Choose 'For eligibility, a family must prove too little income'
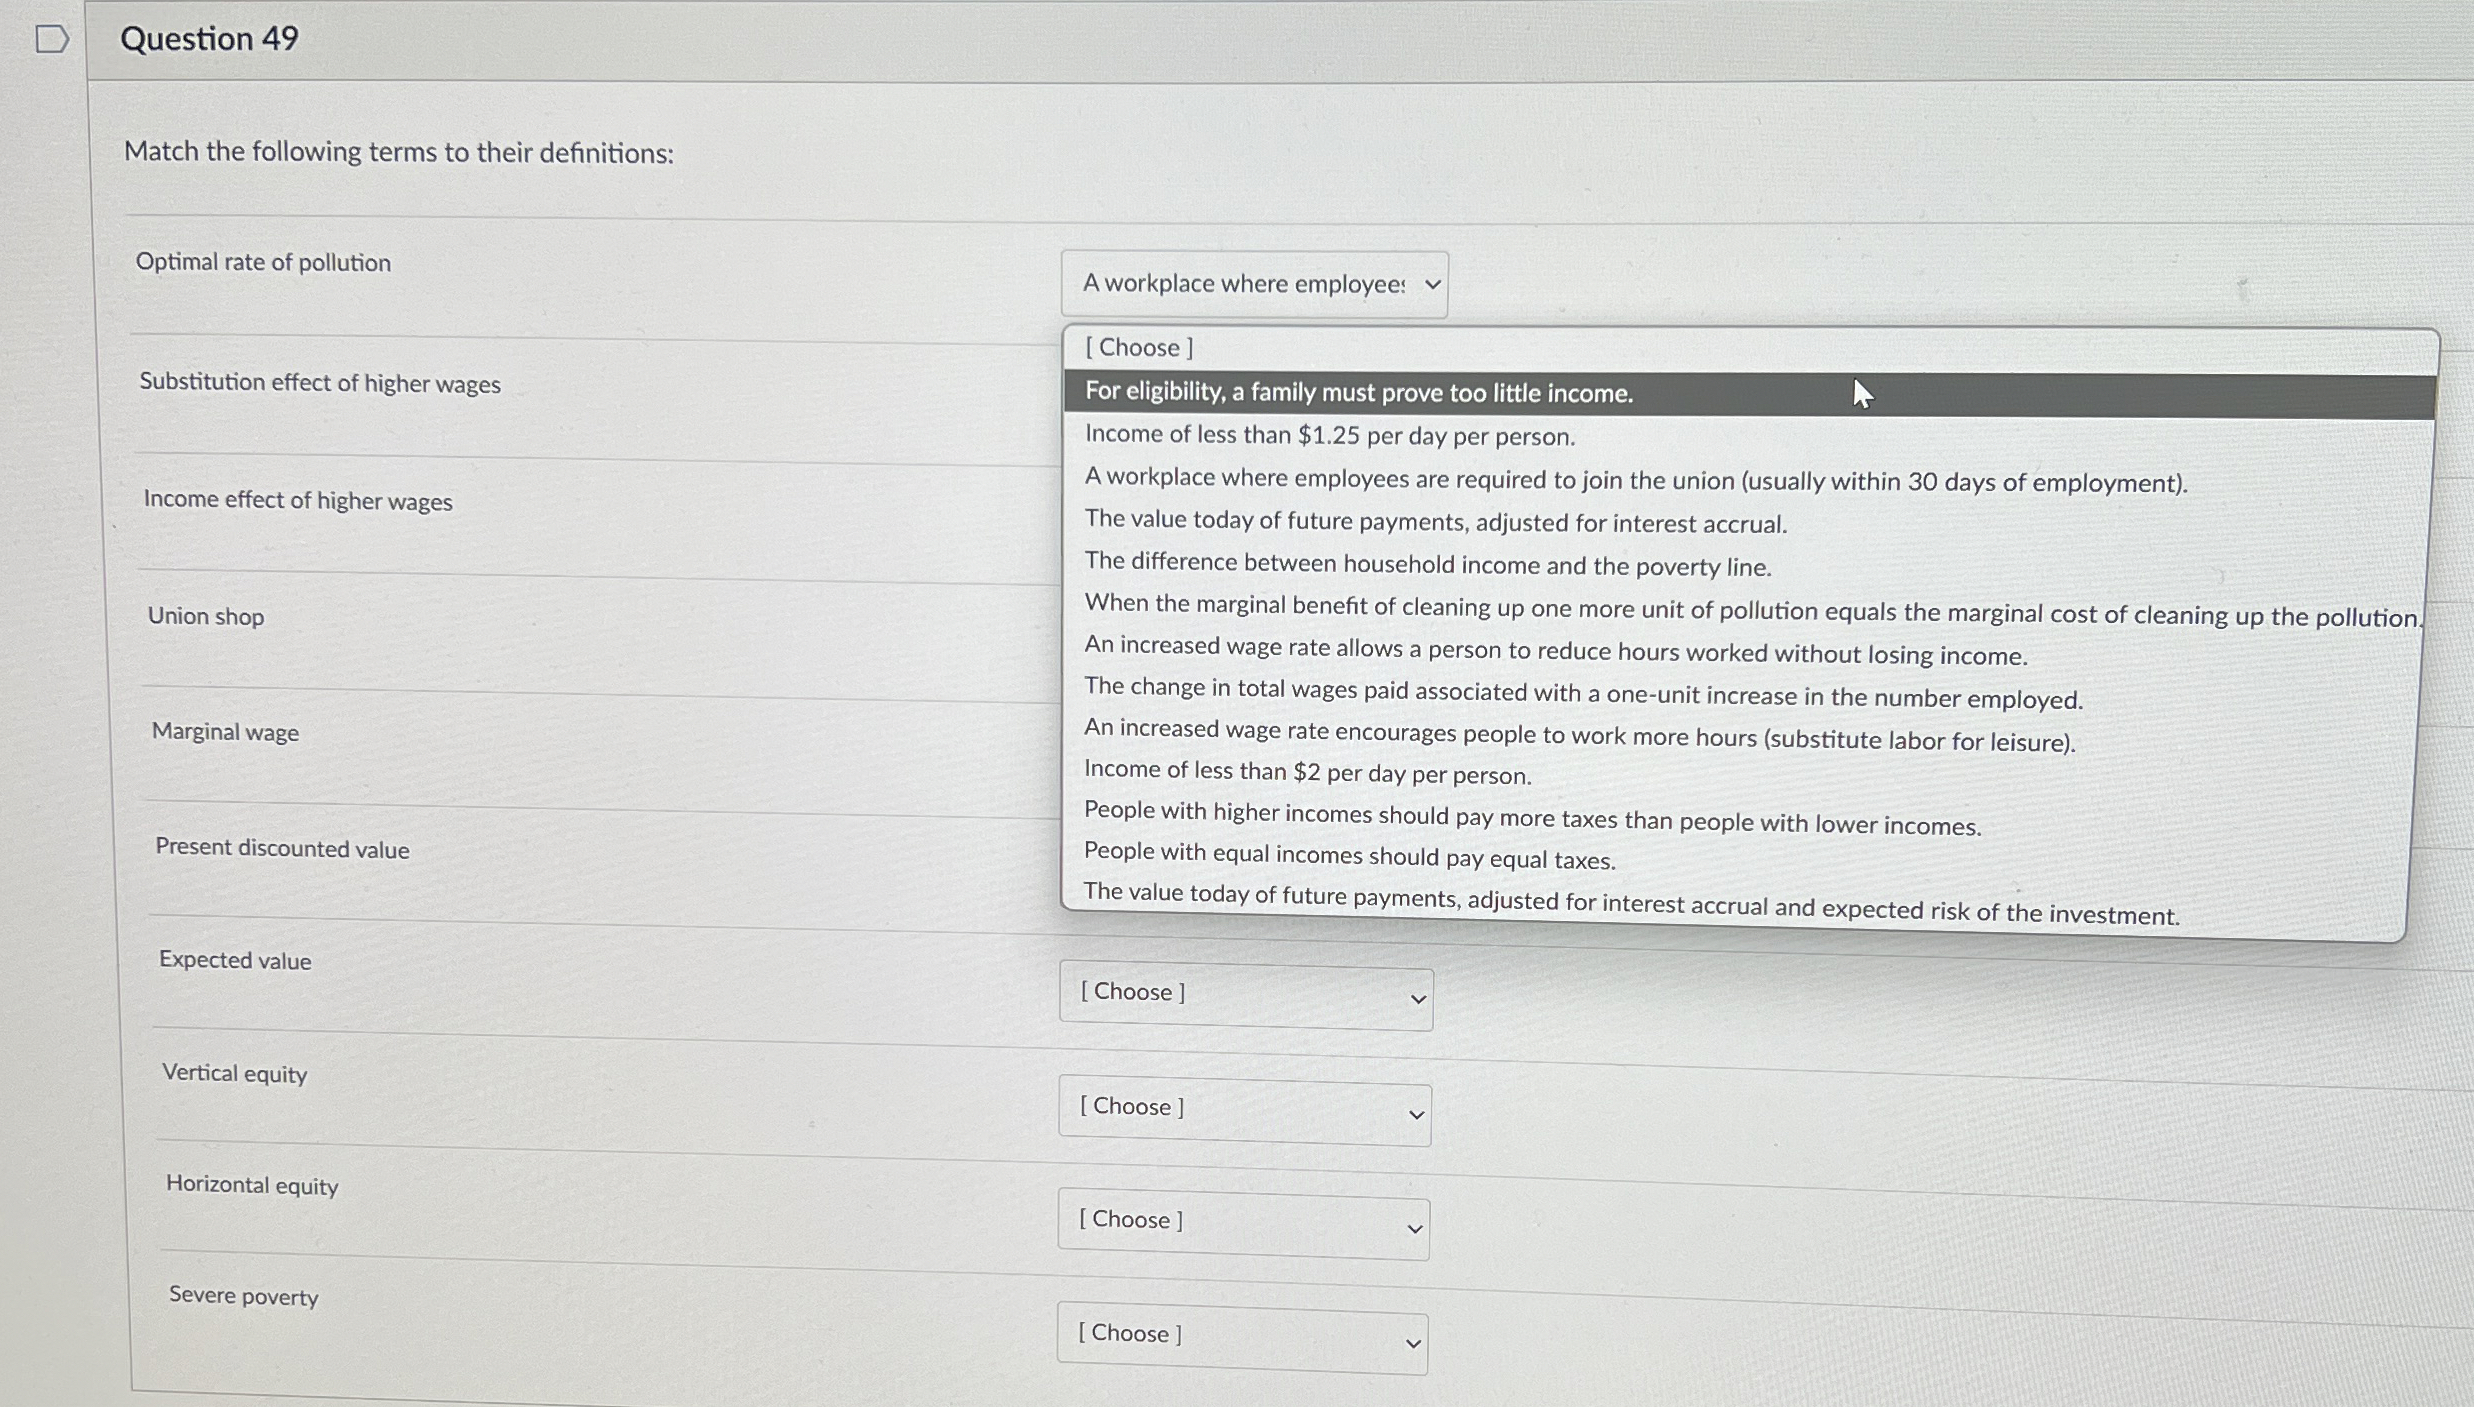The width and height of the screenshot is (2474, 1407). 1358,393
